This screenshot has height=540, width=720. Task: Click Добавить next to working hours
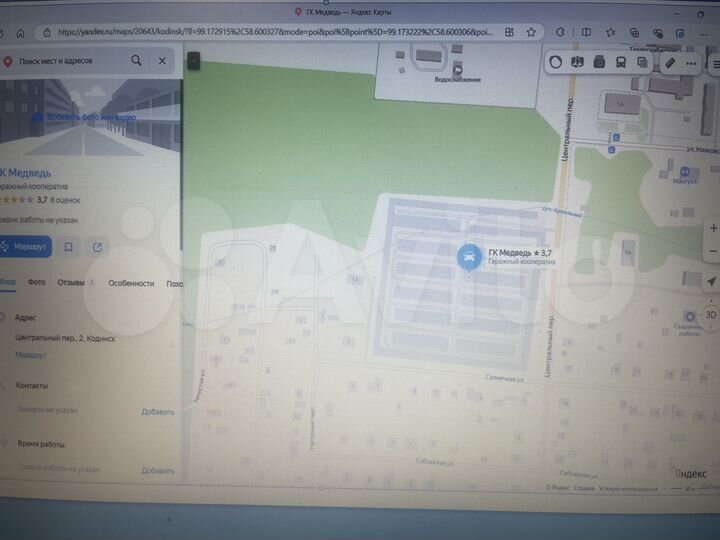(158, 470)
